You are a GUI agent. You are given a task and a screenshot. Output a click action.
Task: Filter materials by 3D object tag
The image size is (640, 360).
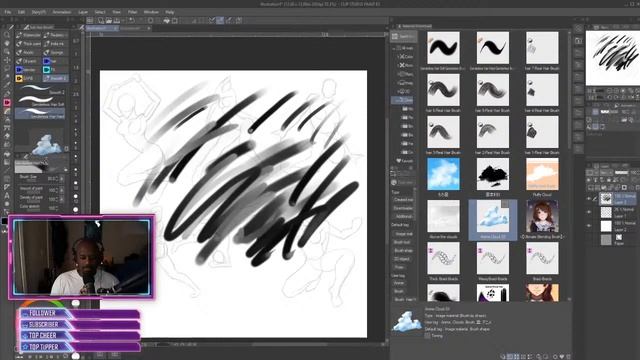[403, 259]
